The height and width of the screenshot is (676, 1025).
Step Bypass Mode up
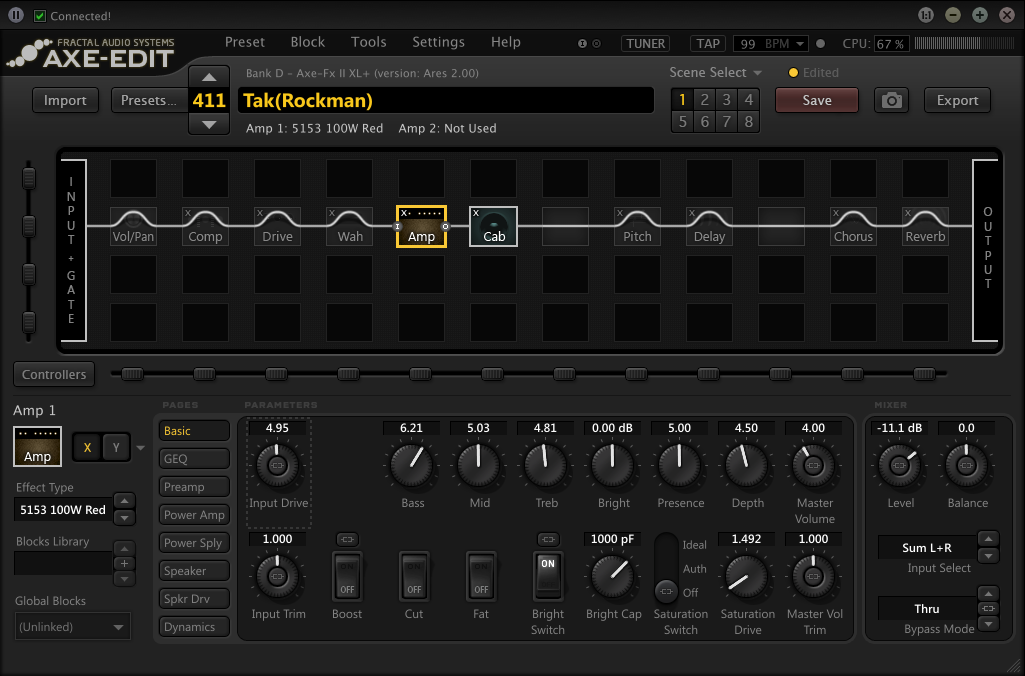tap(988, 594)
